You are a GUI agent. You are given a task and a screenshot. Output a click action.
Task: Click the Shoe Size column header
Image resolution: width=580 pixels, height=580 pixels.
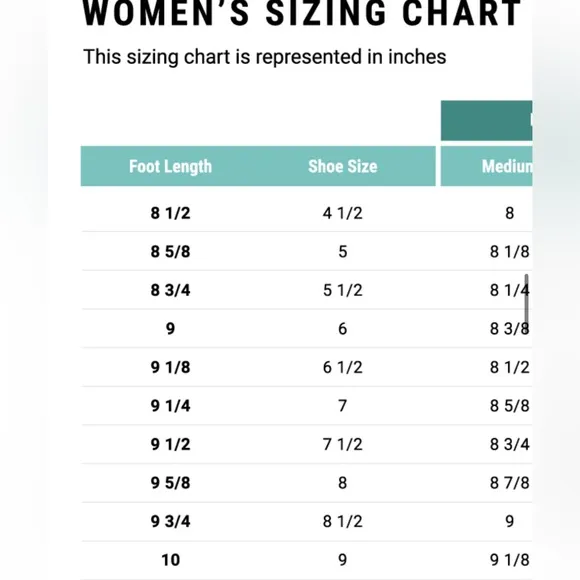tap(343, 166)
